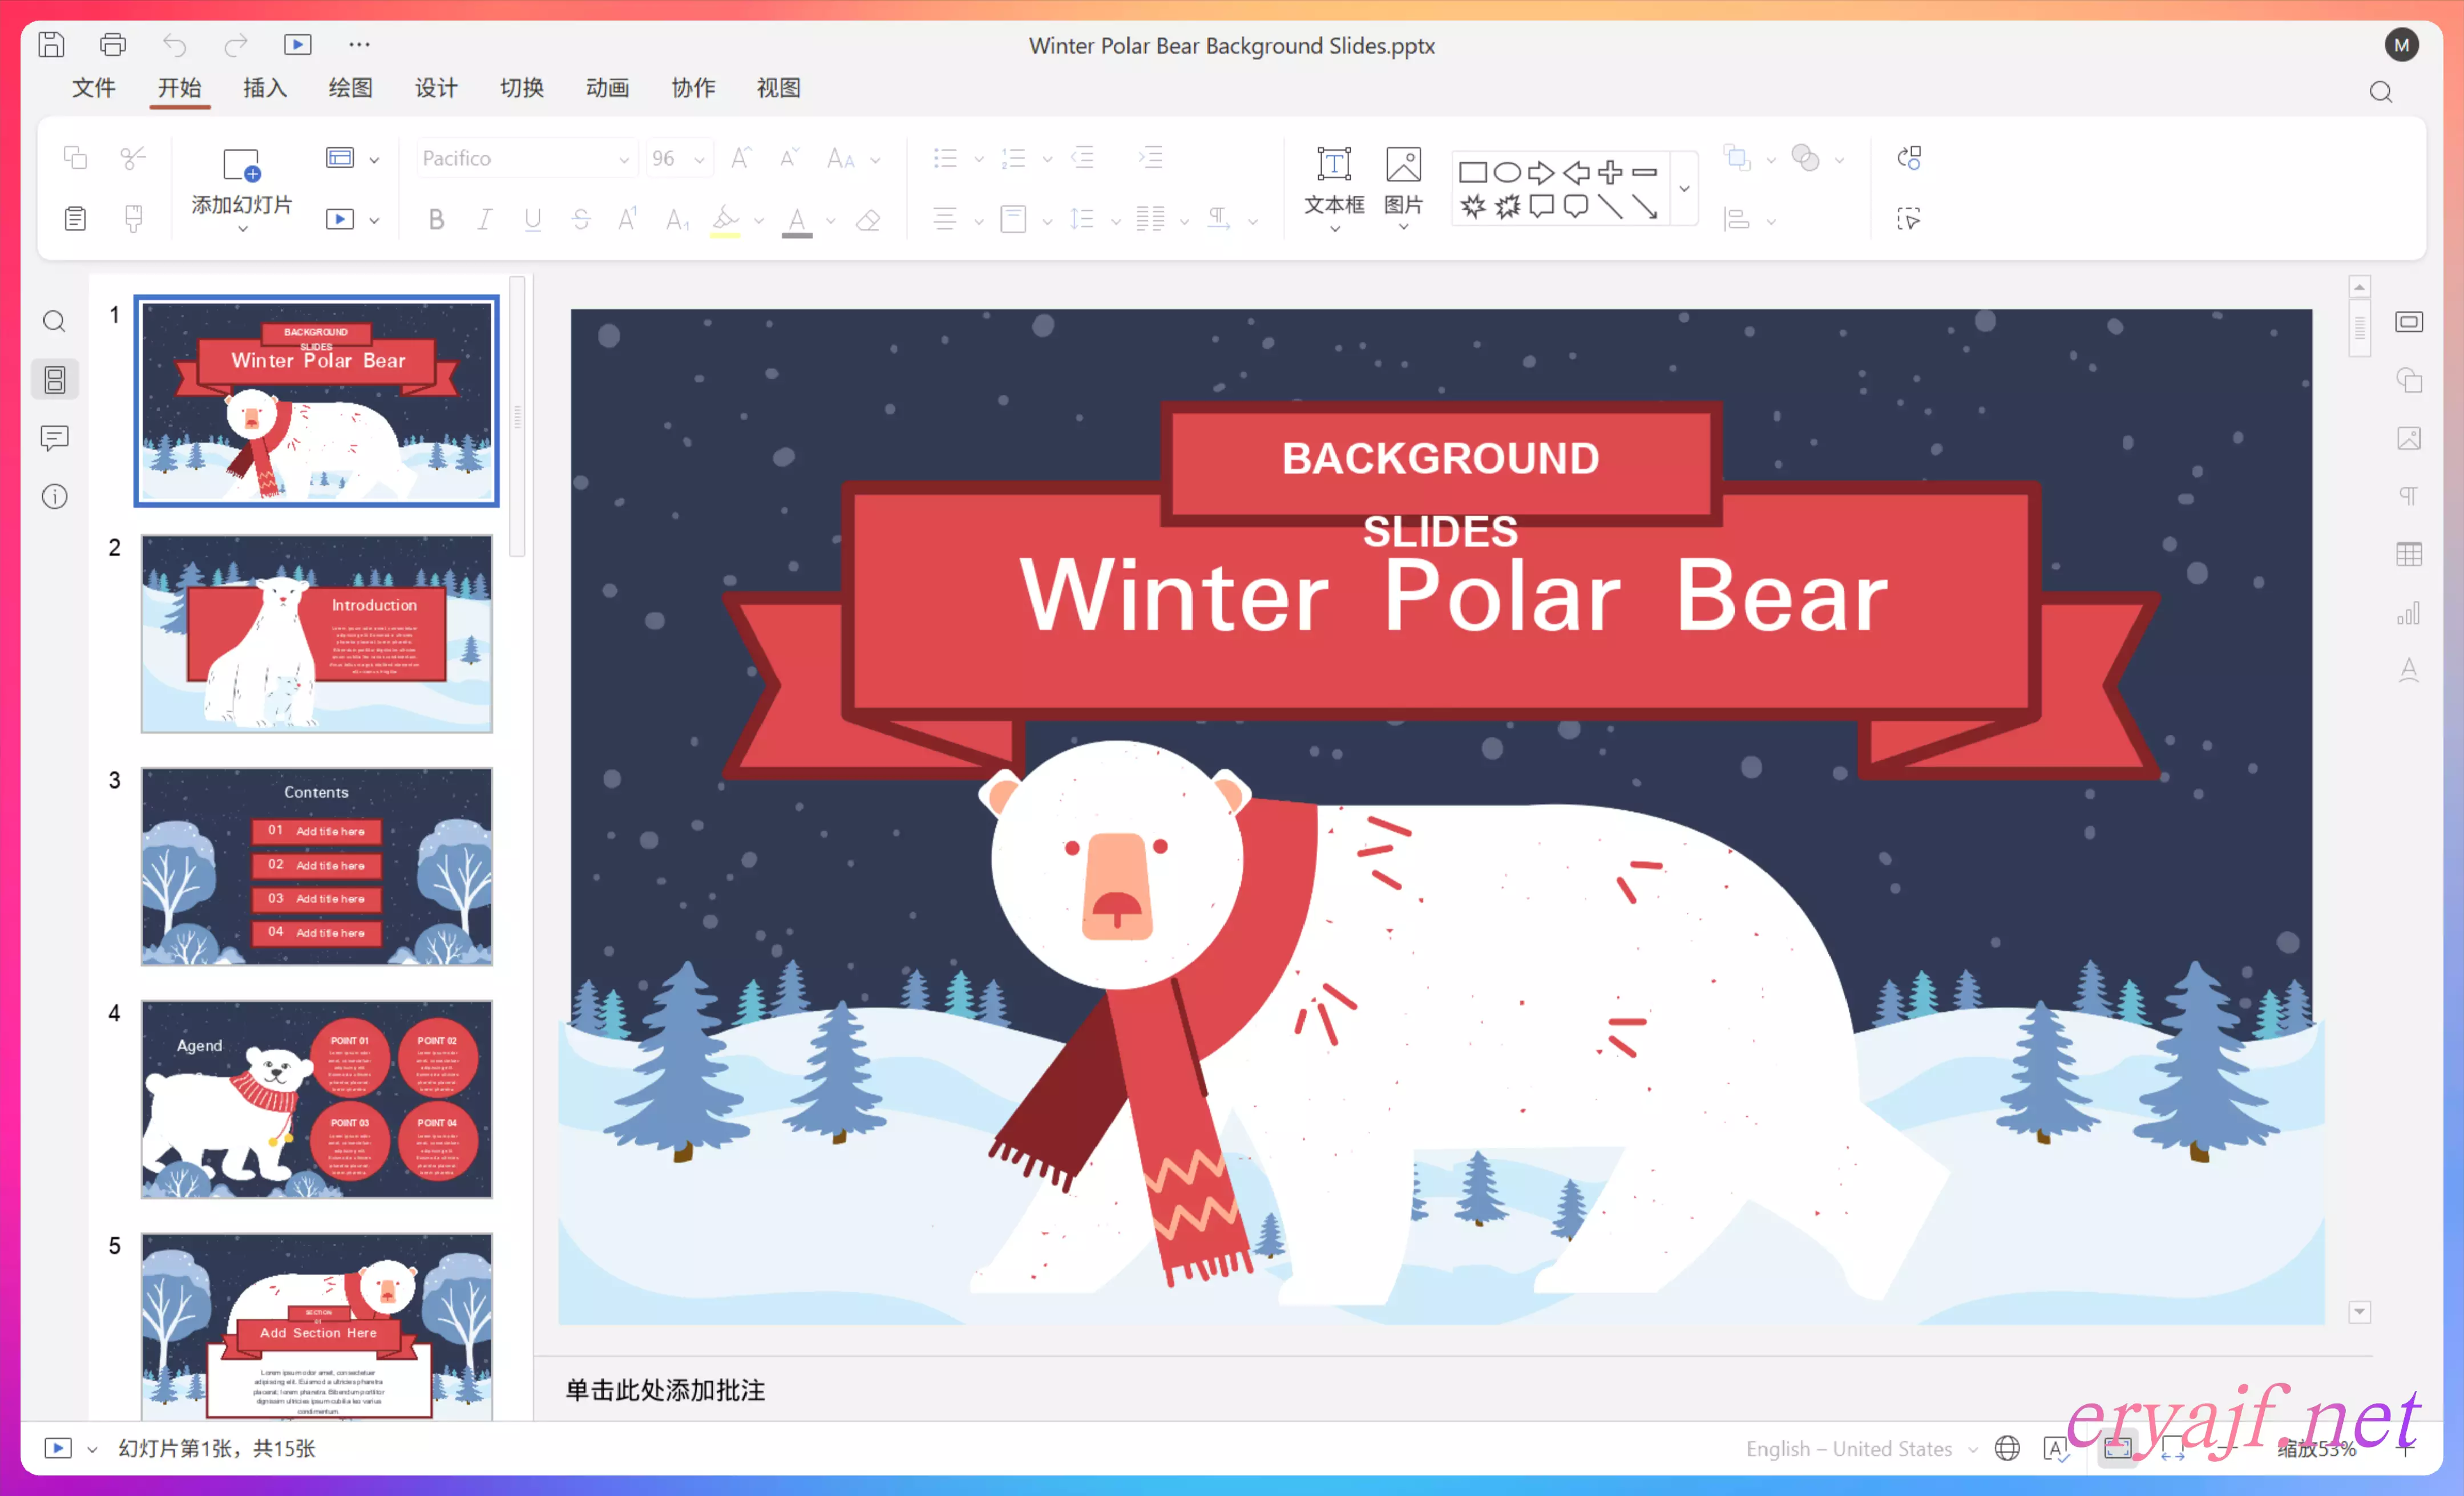Click the 单击此处添加批注 notes area
This screenshot has height=1496, width=2464.
coord(666,1390)
